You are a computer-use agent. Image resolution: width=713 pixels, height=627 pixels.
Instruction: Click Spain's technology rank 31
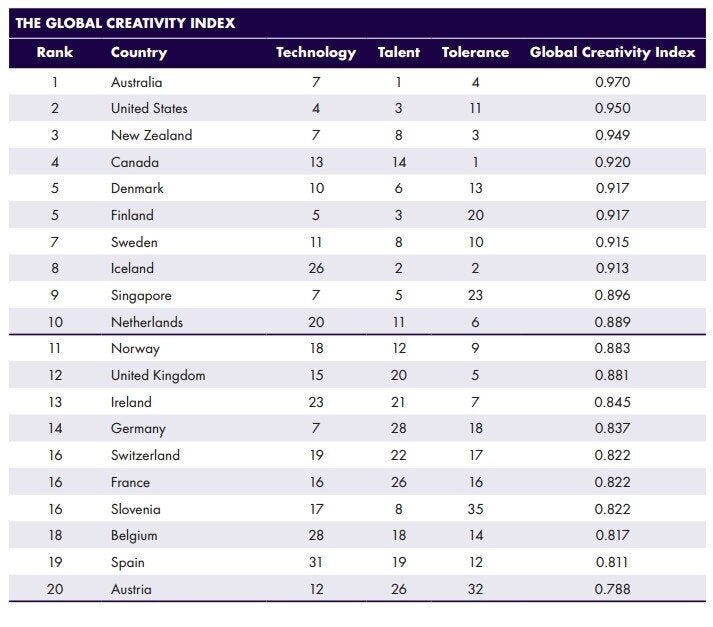(x=316, y=562)
